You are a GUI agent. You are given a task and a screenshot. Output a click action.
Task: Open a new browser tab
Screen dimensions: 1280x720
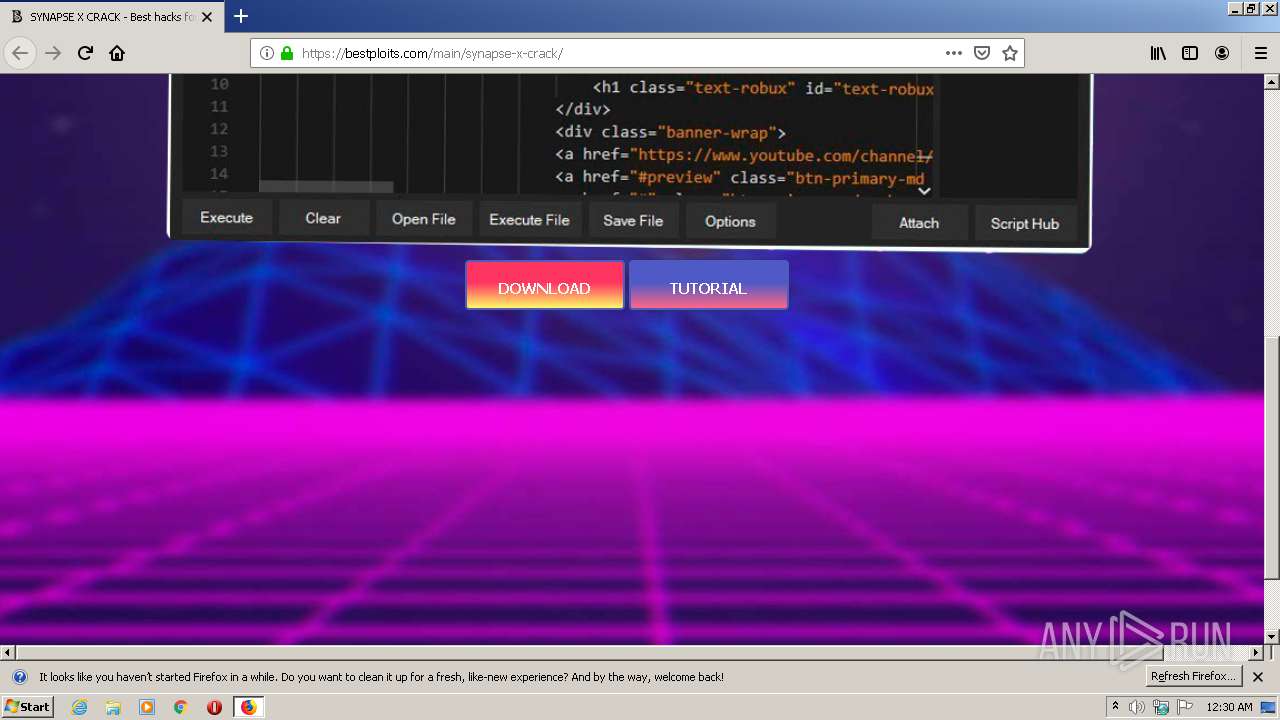(x=241, y=16)
